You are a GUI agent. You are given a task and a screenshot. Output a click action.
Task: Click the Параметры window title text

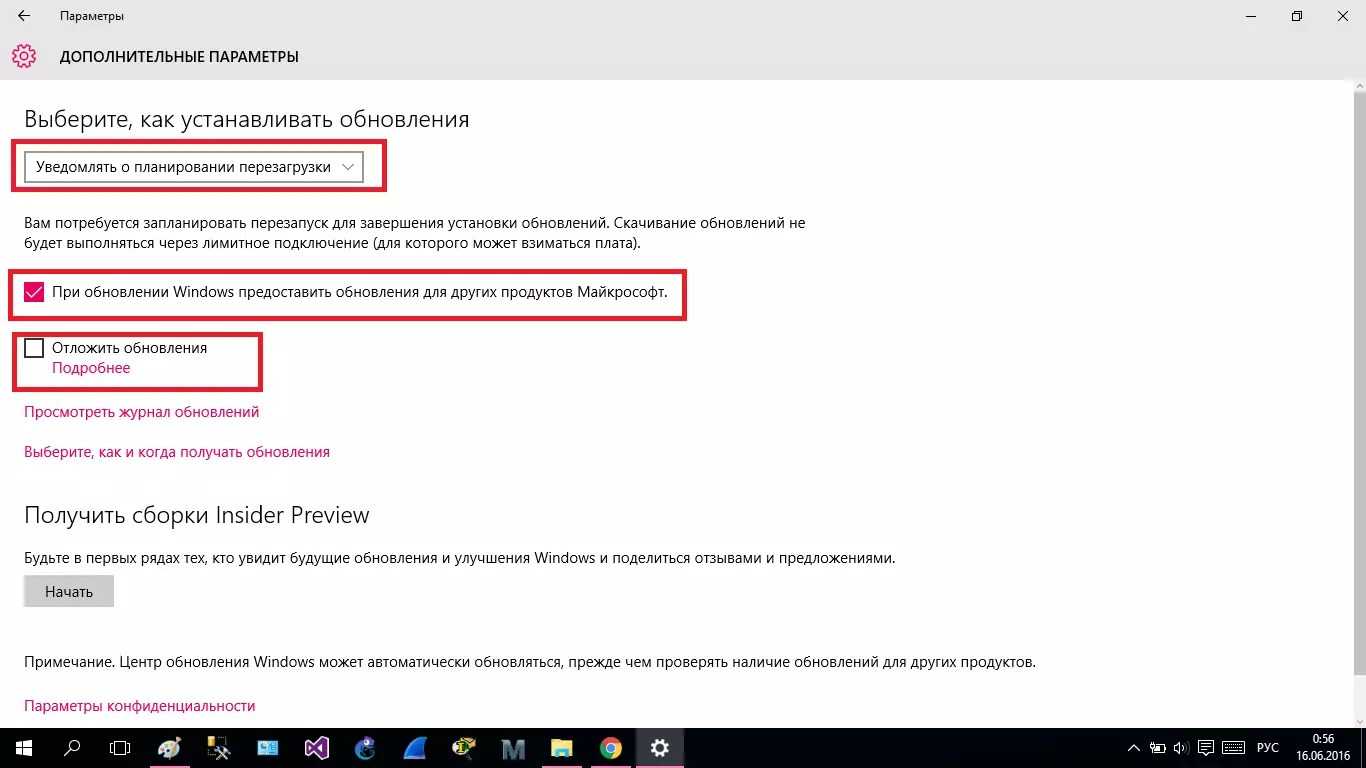point(92,16)
